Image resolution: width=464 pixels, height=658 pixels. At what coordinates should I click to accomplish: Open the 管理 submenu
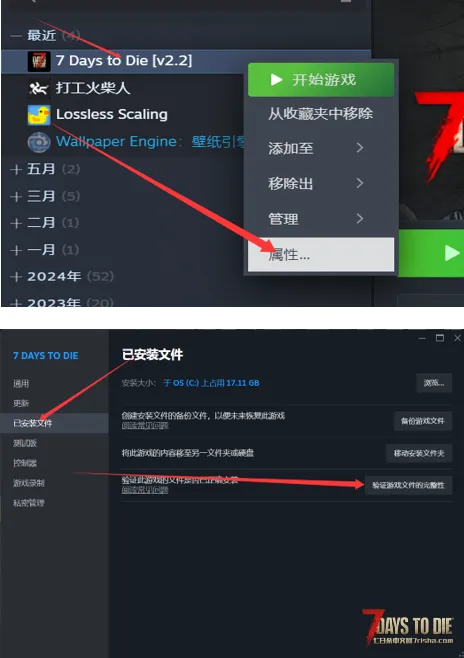tap(321, 219)
